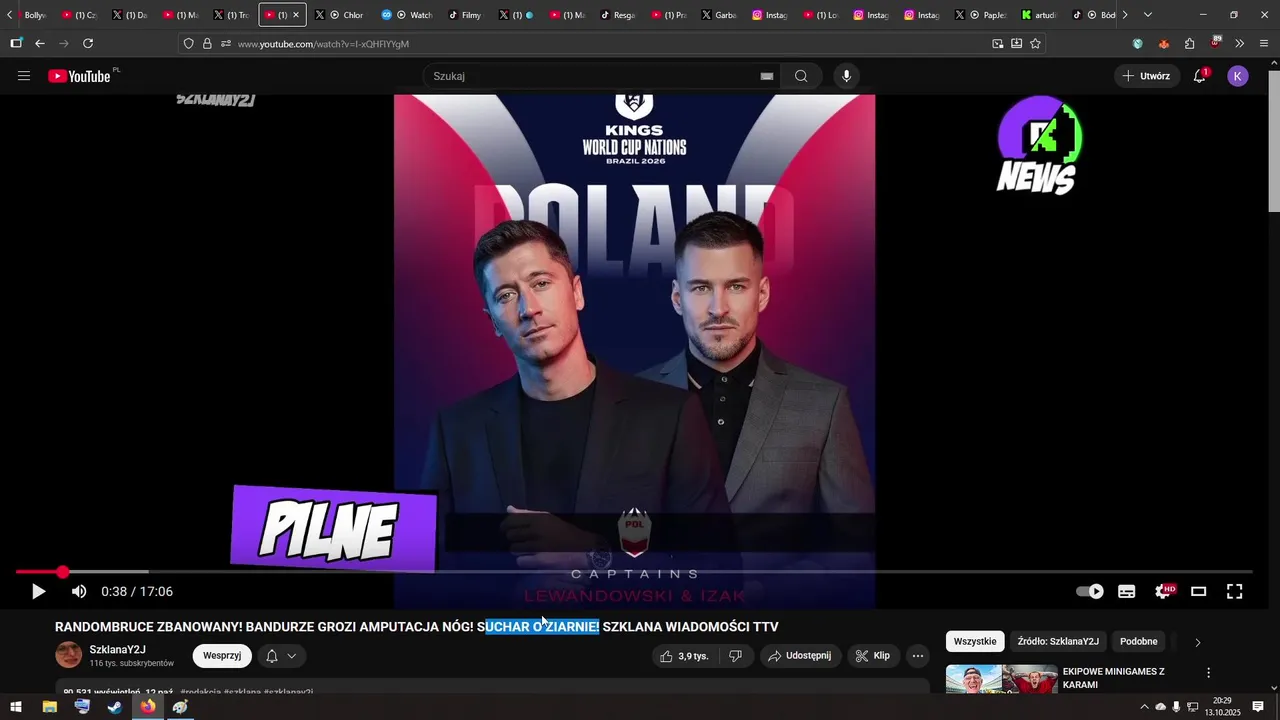Open shield tracking protection icon
Screen dimensions: 1280x720
[x=188, y=44]
